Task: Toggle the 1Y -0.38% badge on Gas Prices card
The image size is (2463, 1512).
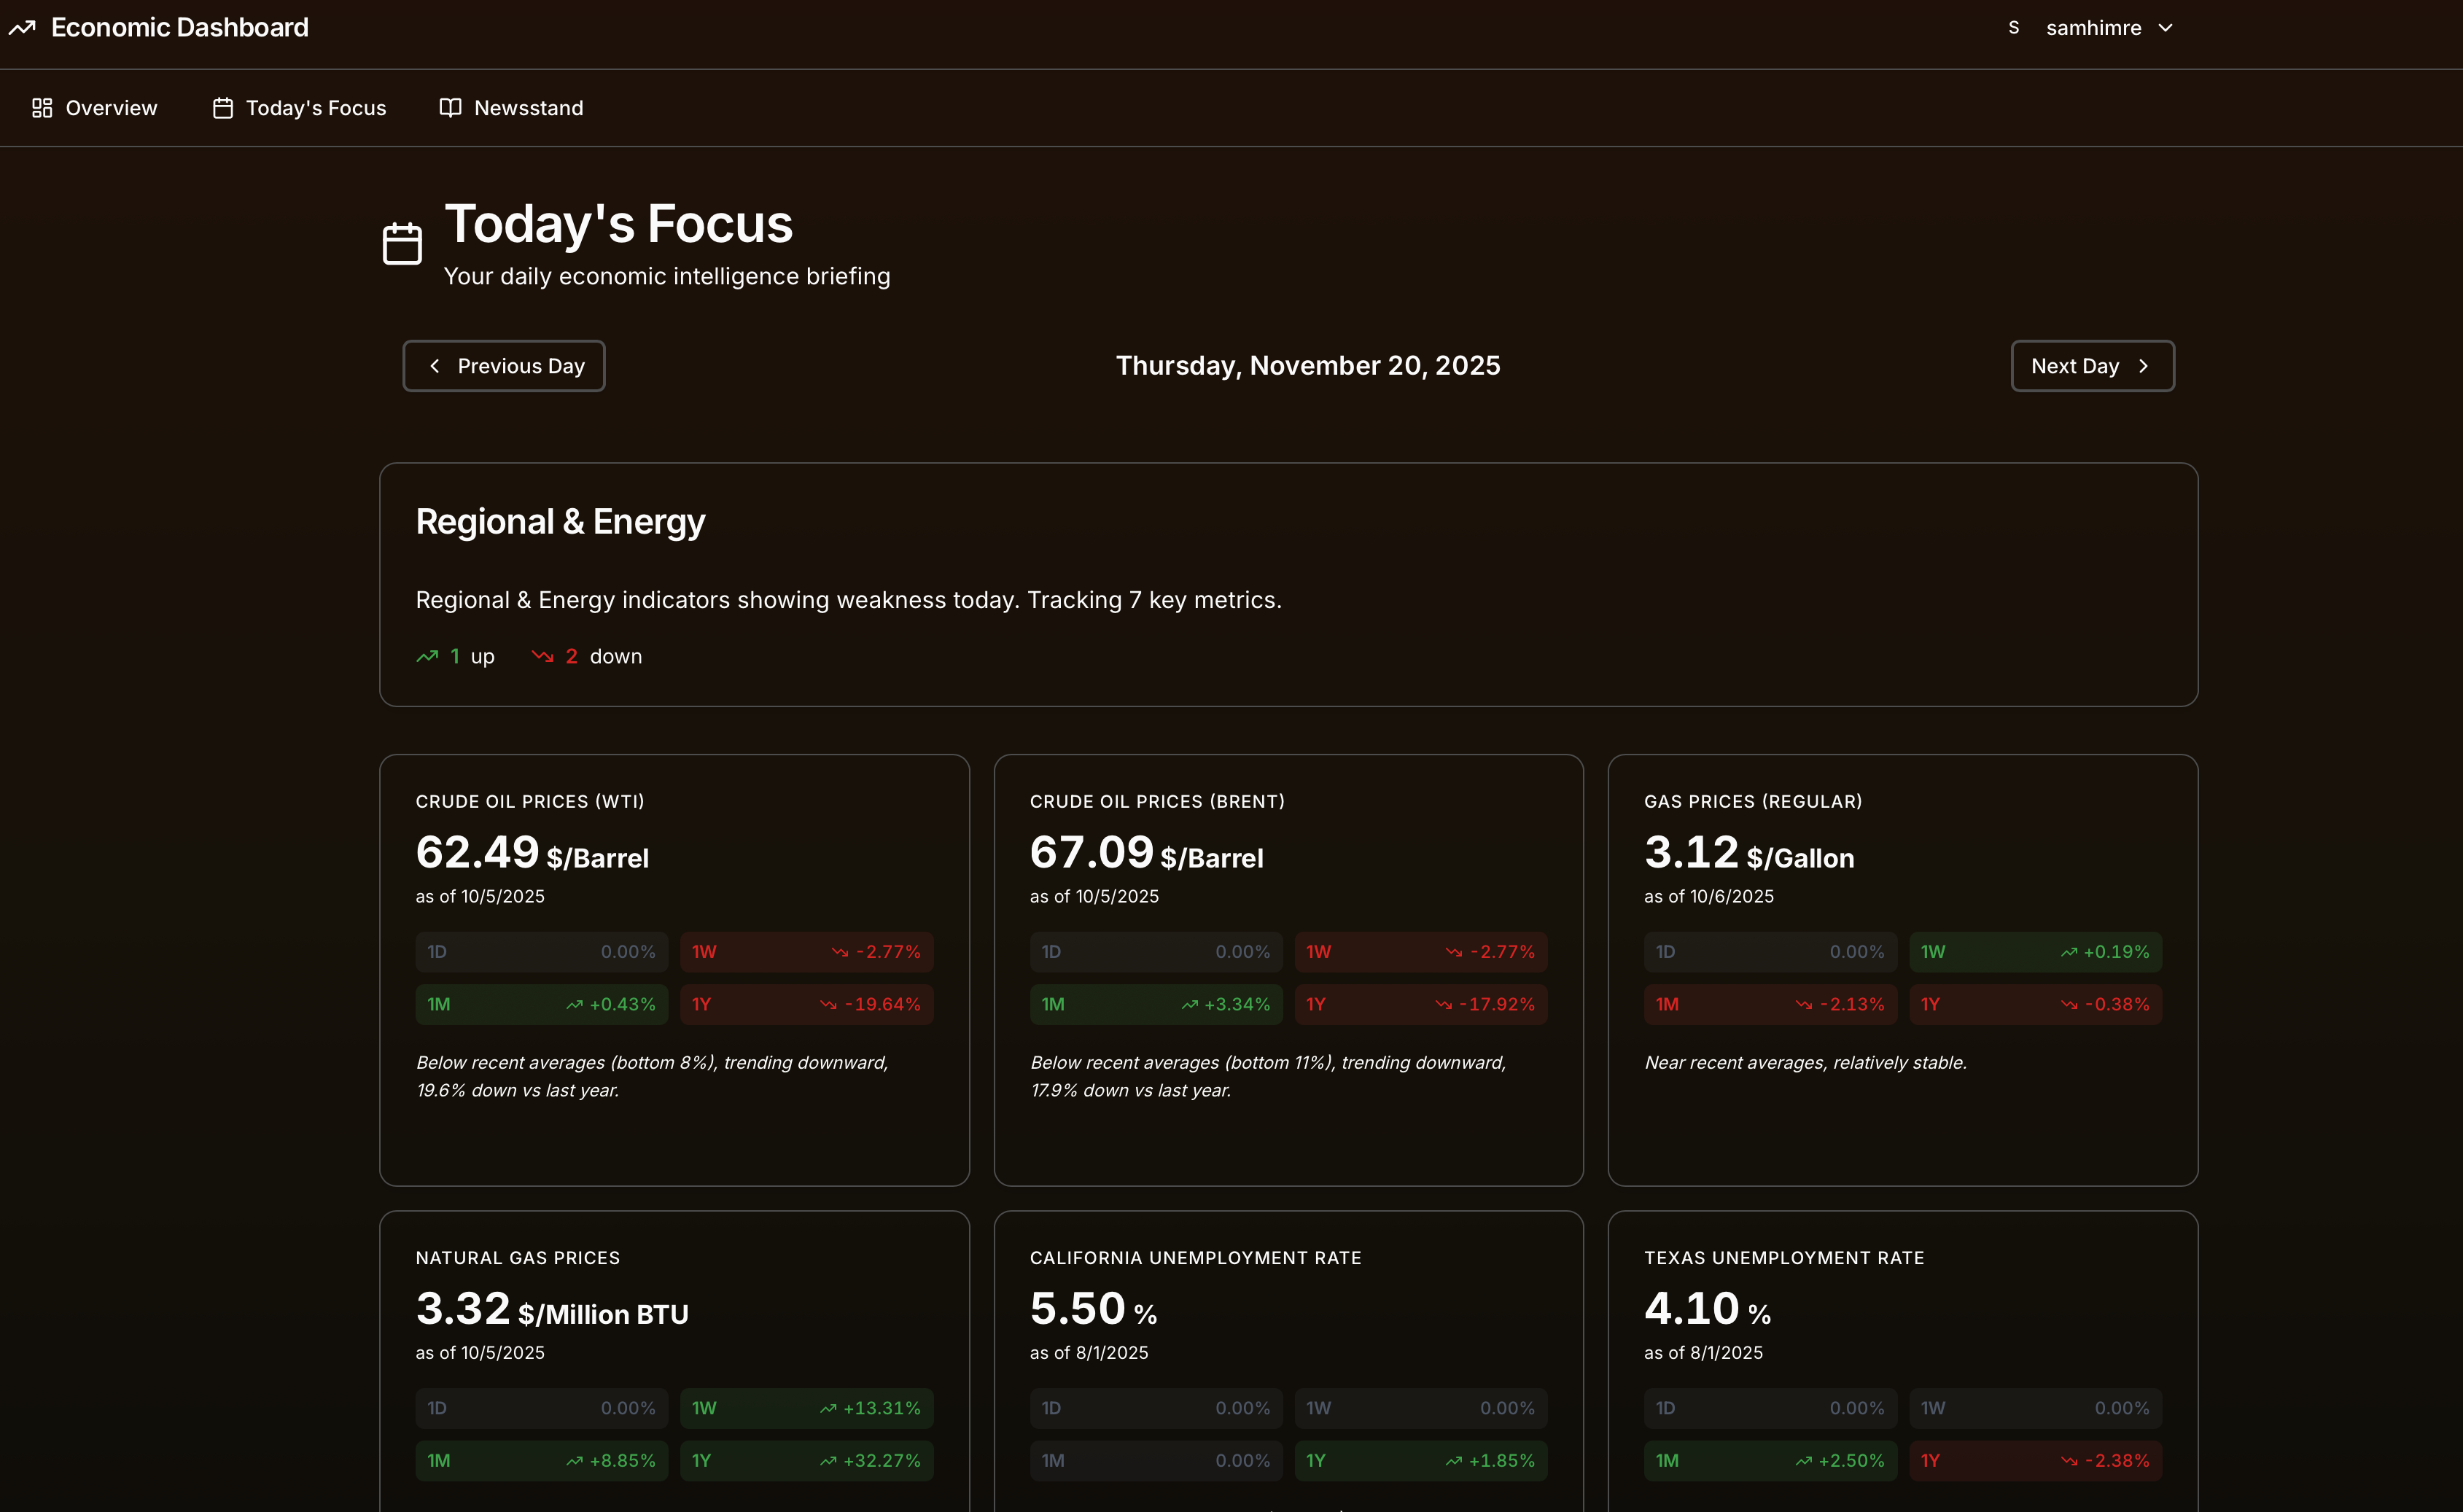Action: [2035, 1004]
